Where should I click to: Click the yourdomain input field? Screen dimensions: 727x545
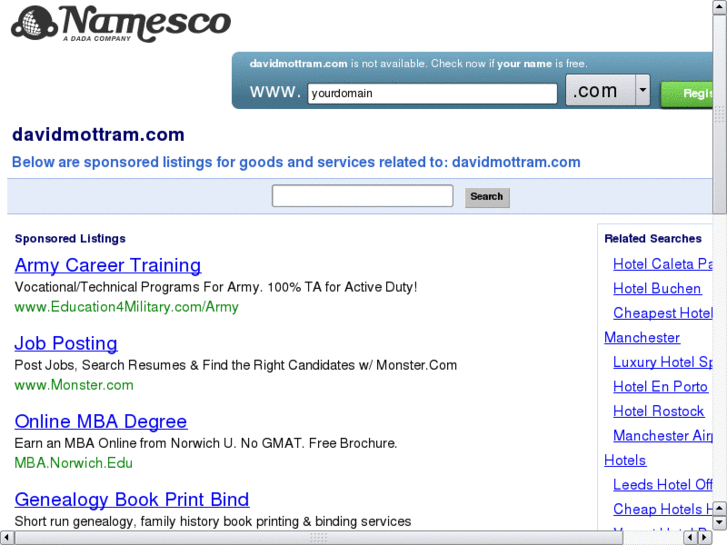(x=432, y=93)
